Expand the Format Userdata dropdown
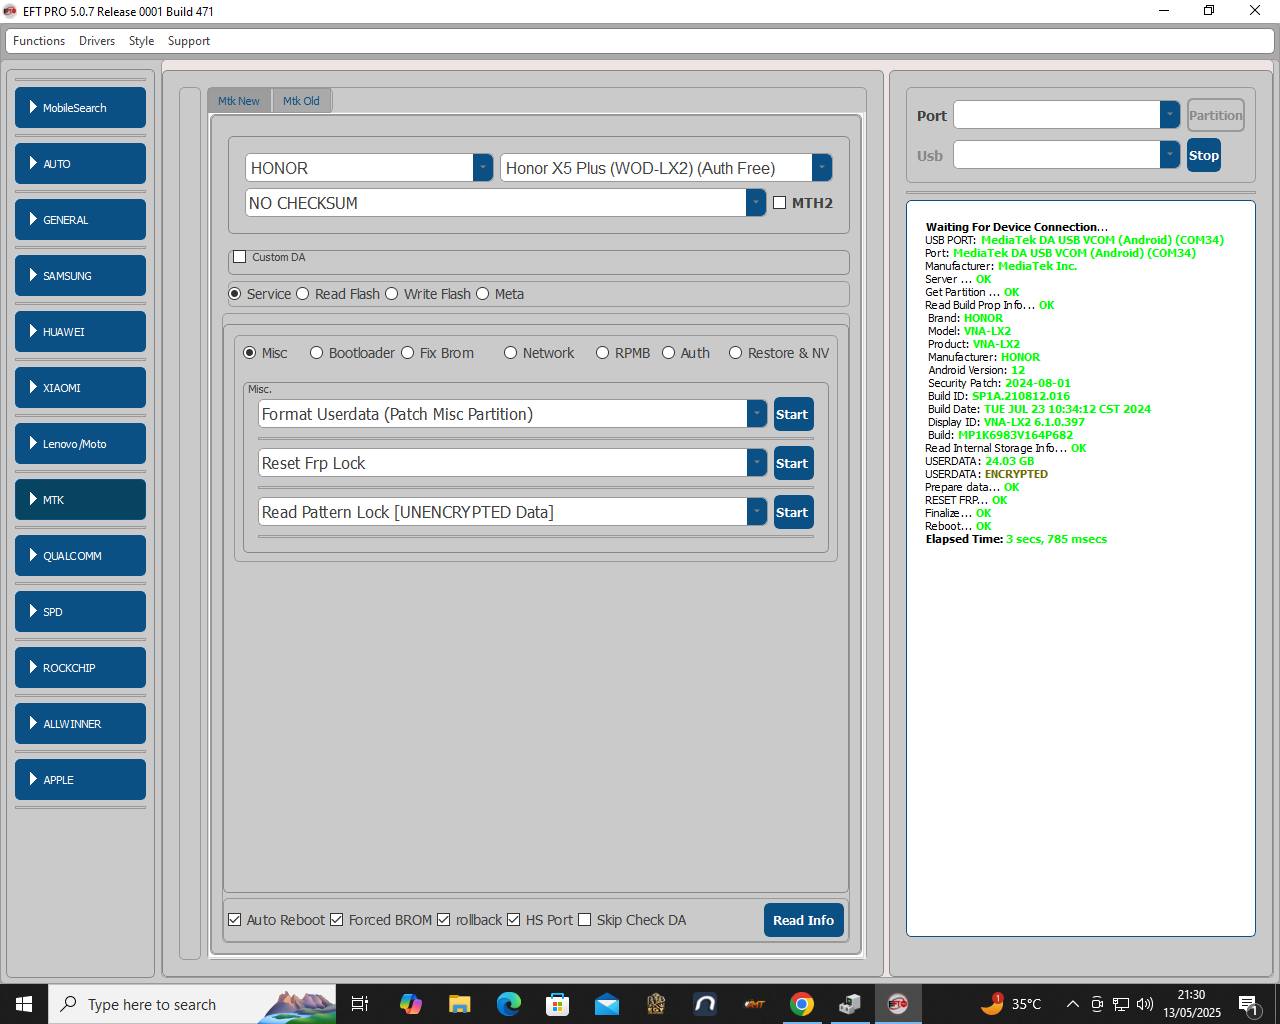Screen dimensions: 1280x1024 coord(757,414)
